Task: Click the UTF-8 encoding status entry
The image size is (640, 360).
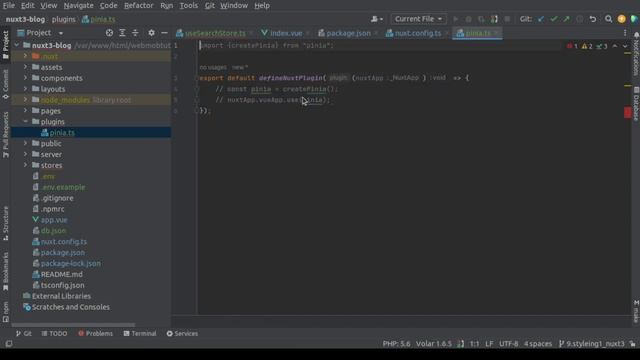Action: (x=509, y=344)
